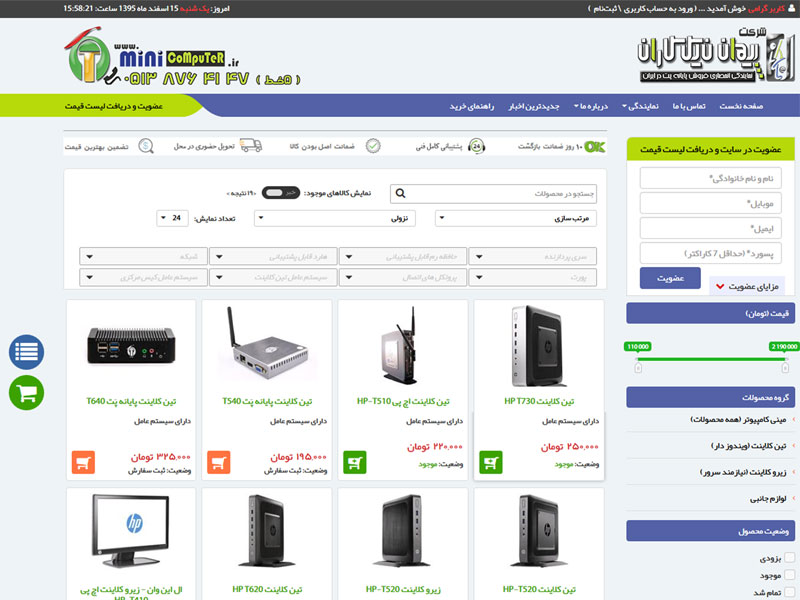Viewport: 800px width, 600px height.
Task: Click the orange cart icon for T540
Action: tap(219, 462)
